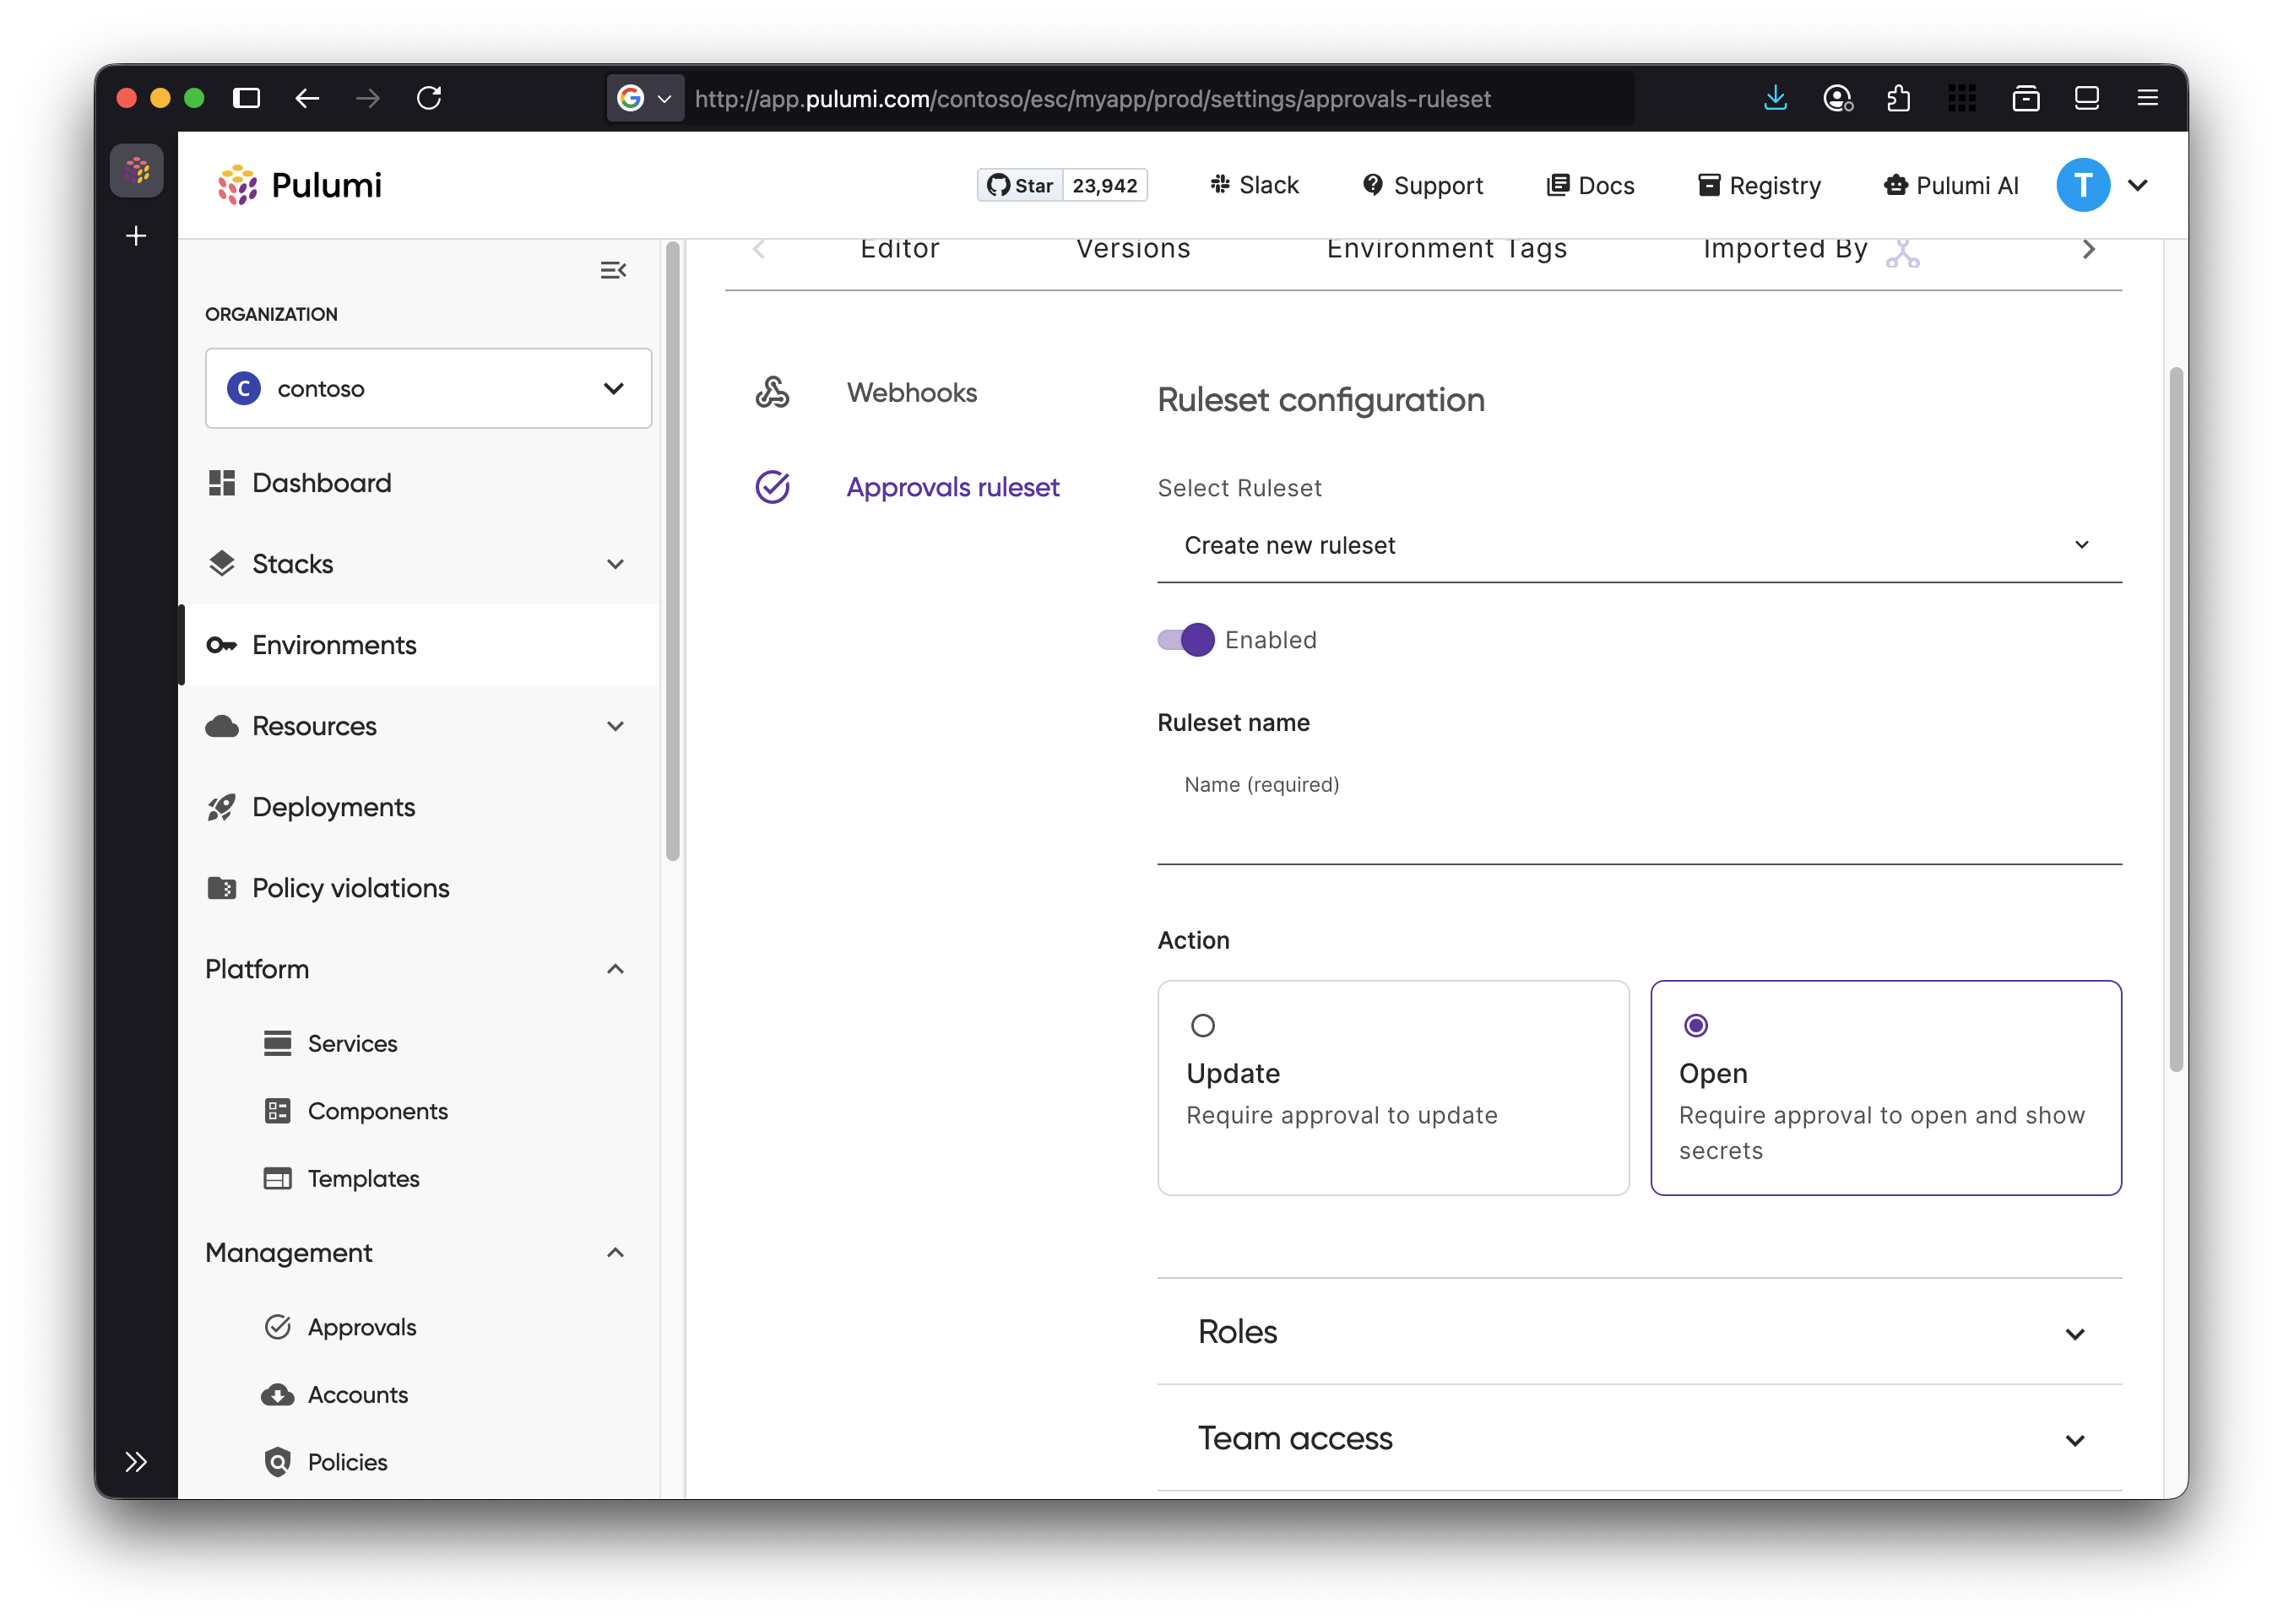The height and width of the screenshot is (1624, 2283).
Task: Open the Select Ruleset dropdown
Action: click(x=1639, y=545)
